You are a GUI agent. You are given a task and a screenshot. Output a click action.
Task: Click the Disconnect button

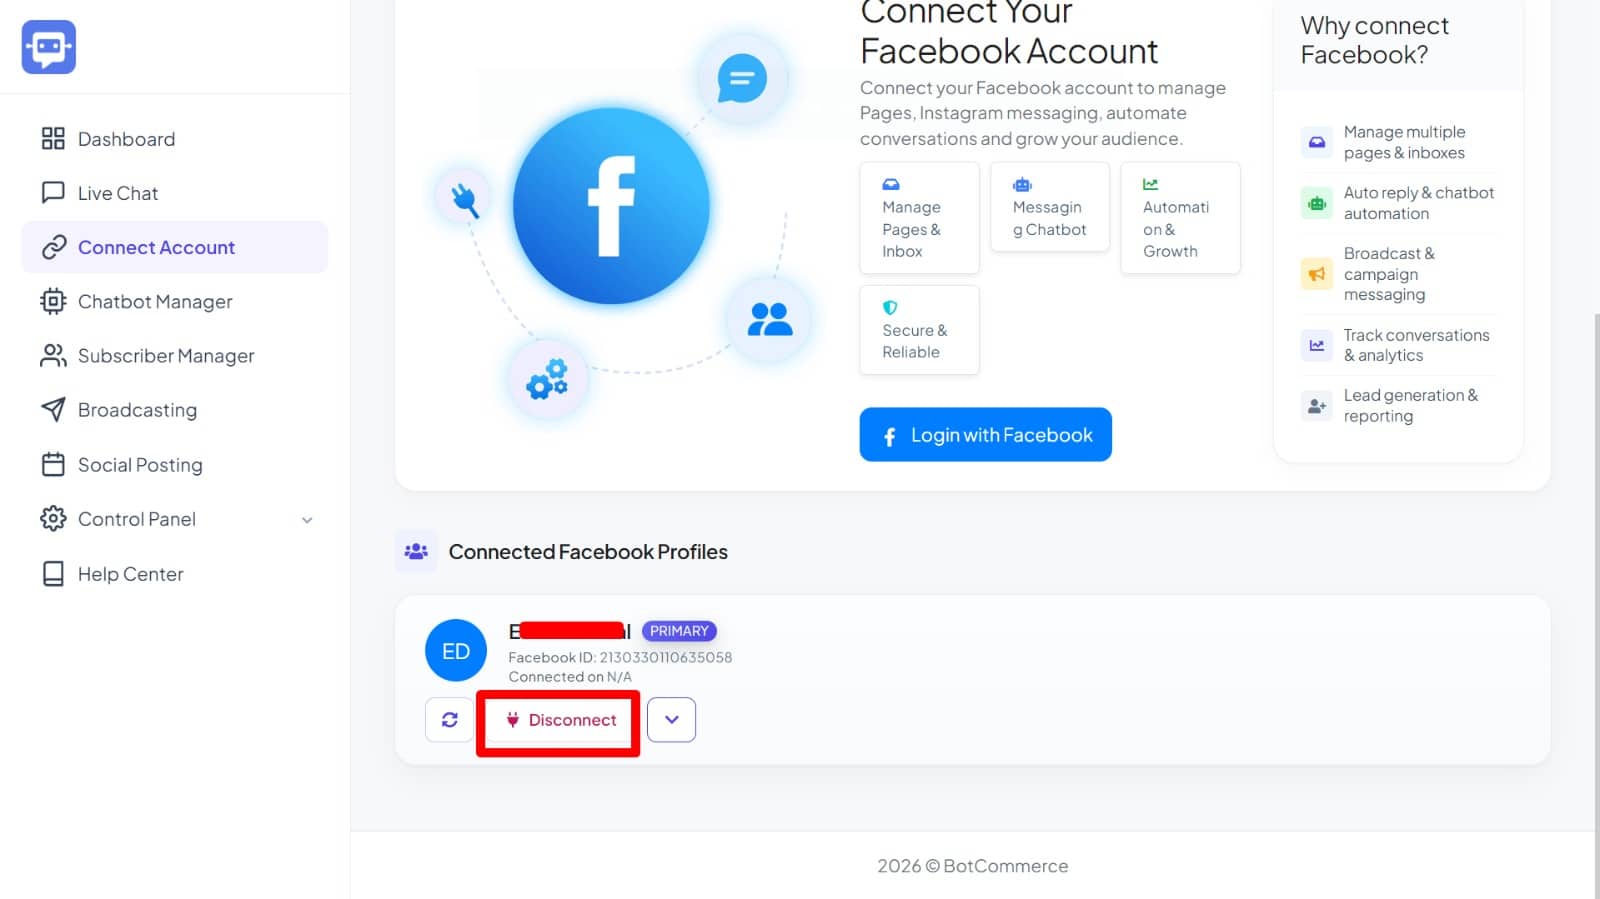coord(559,720)
